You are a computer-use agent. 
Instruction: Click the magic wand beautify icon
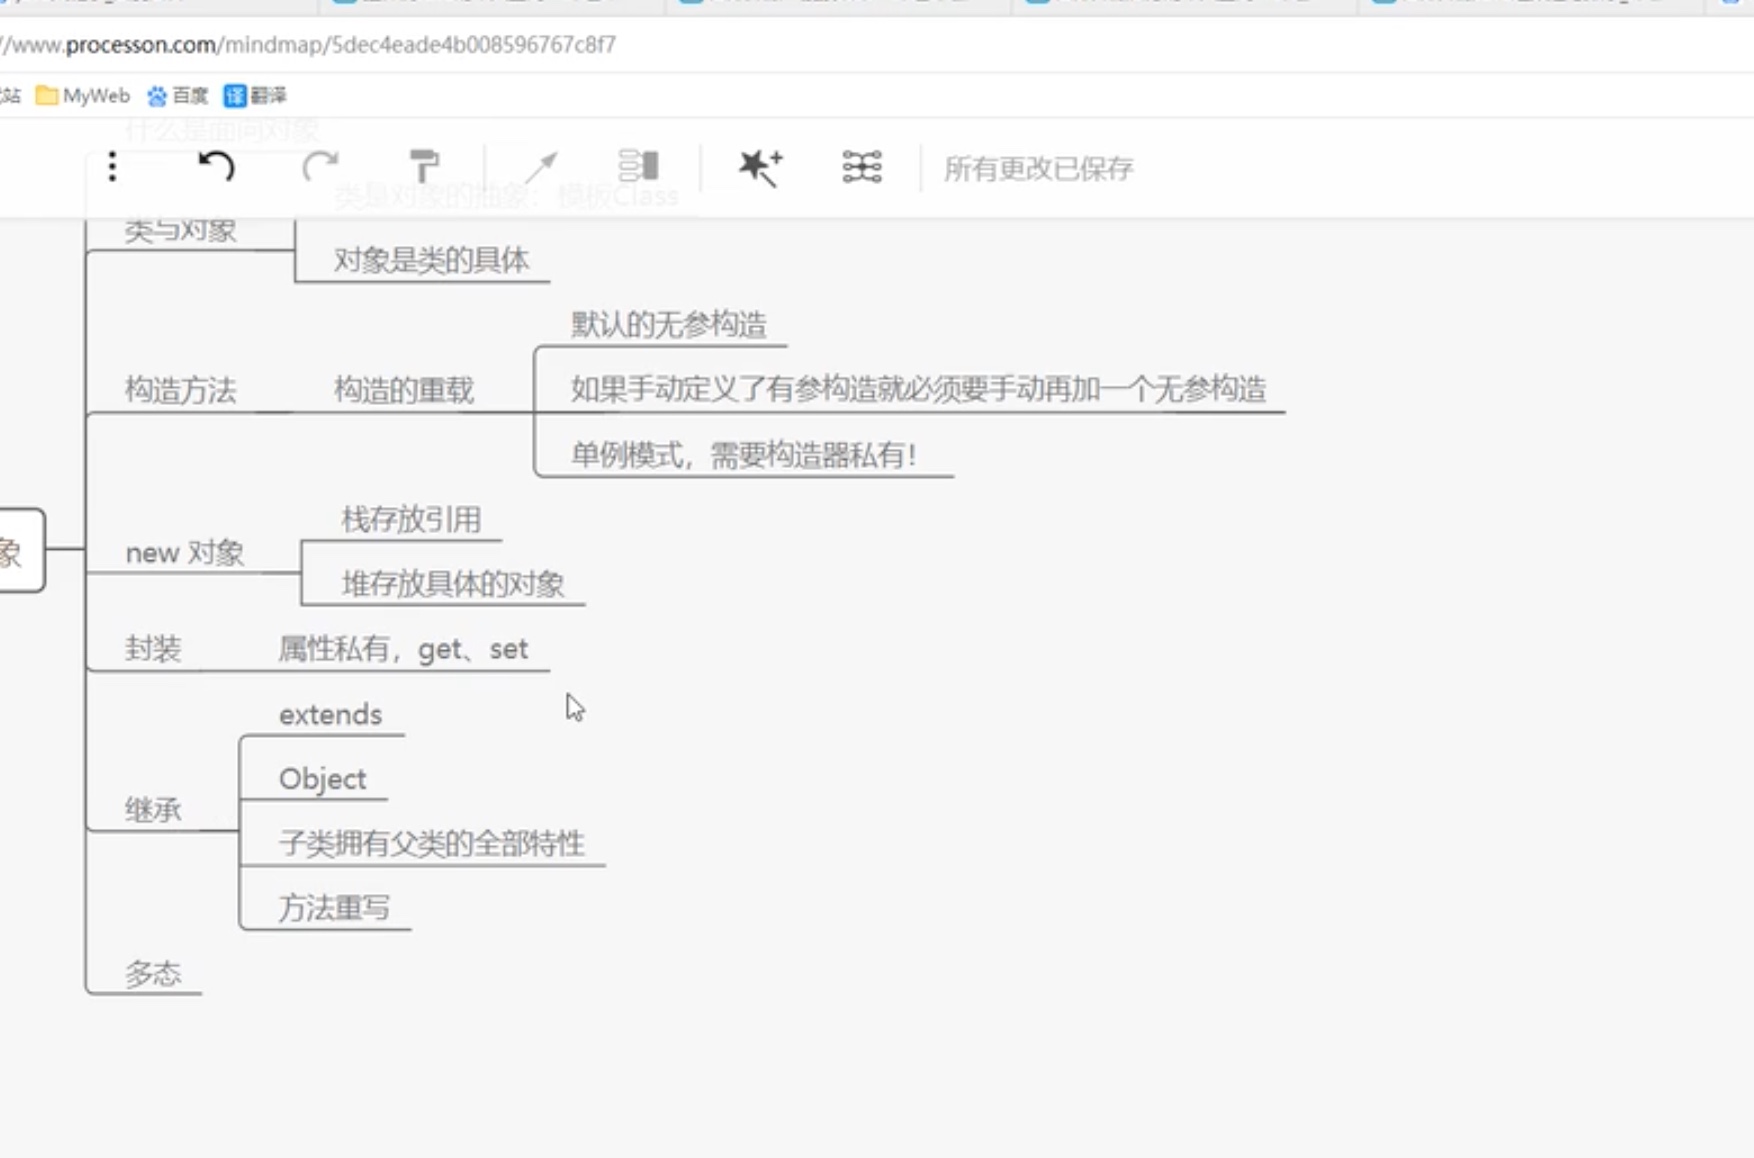coord(759,168)
